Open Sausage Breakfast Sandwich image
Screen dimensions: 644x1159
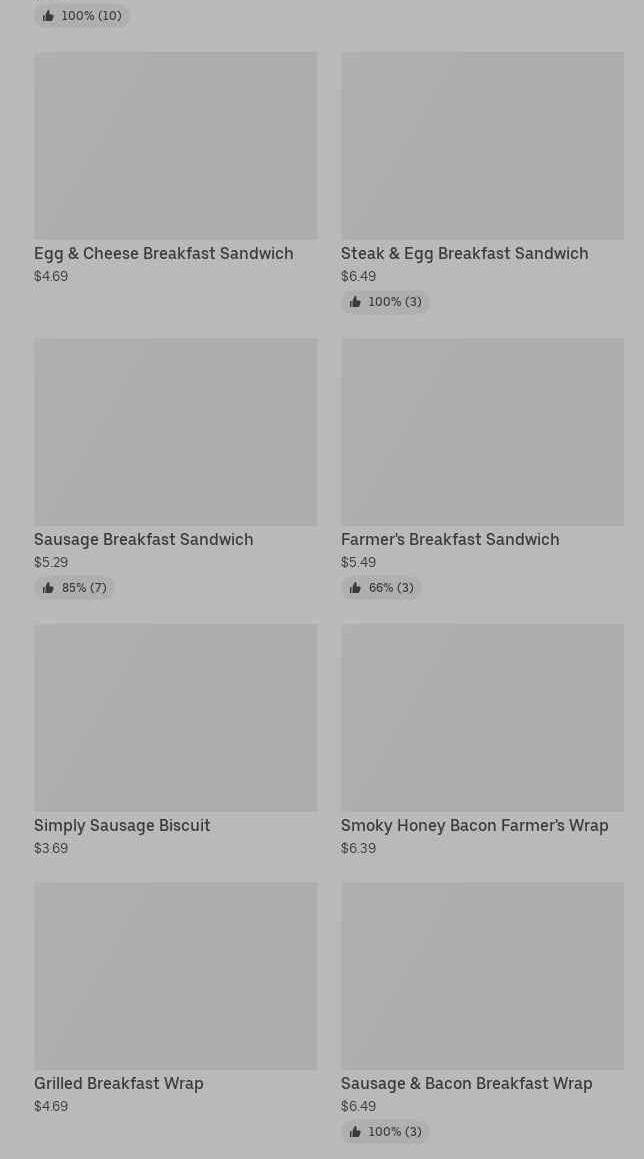pyautogui.click(x=175, y=432)
